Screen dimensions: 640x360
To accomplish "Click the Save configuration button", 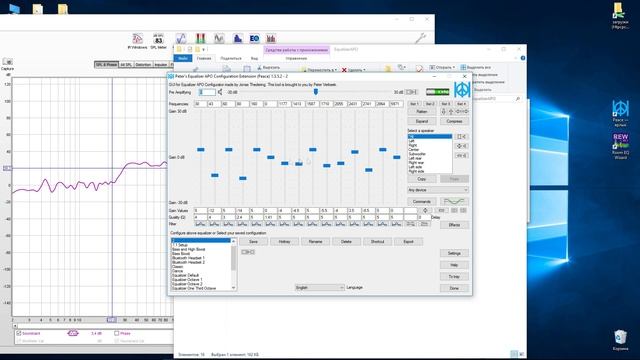I will coord(253,242).
